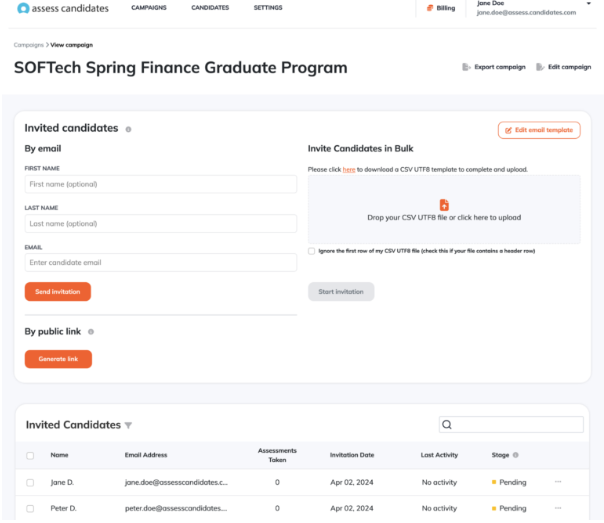Screen dimensions: 604x523
Task: Toggle the select-all candidates header checkbox
Action: coord(30,456)
